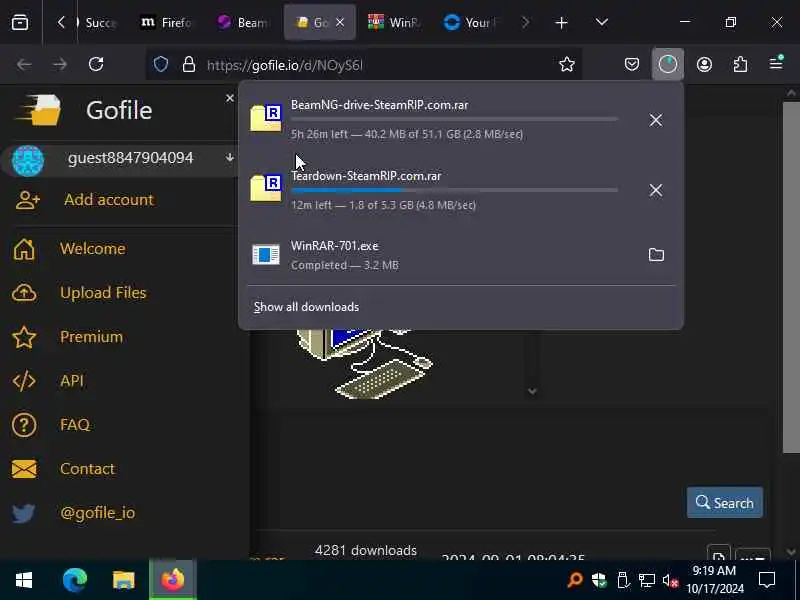This screenshot has height=600, width=800.
Task: Open Firefox account icon
Action: [704, 64]
